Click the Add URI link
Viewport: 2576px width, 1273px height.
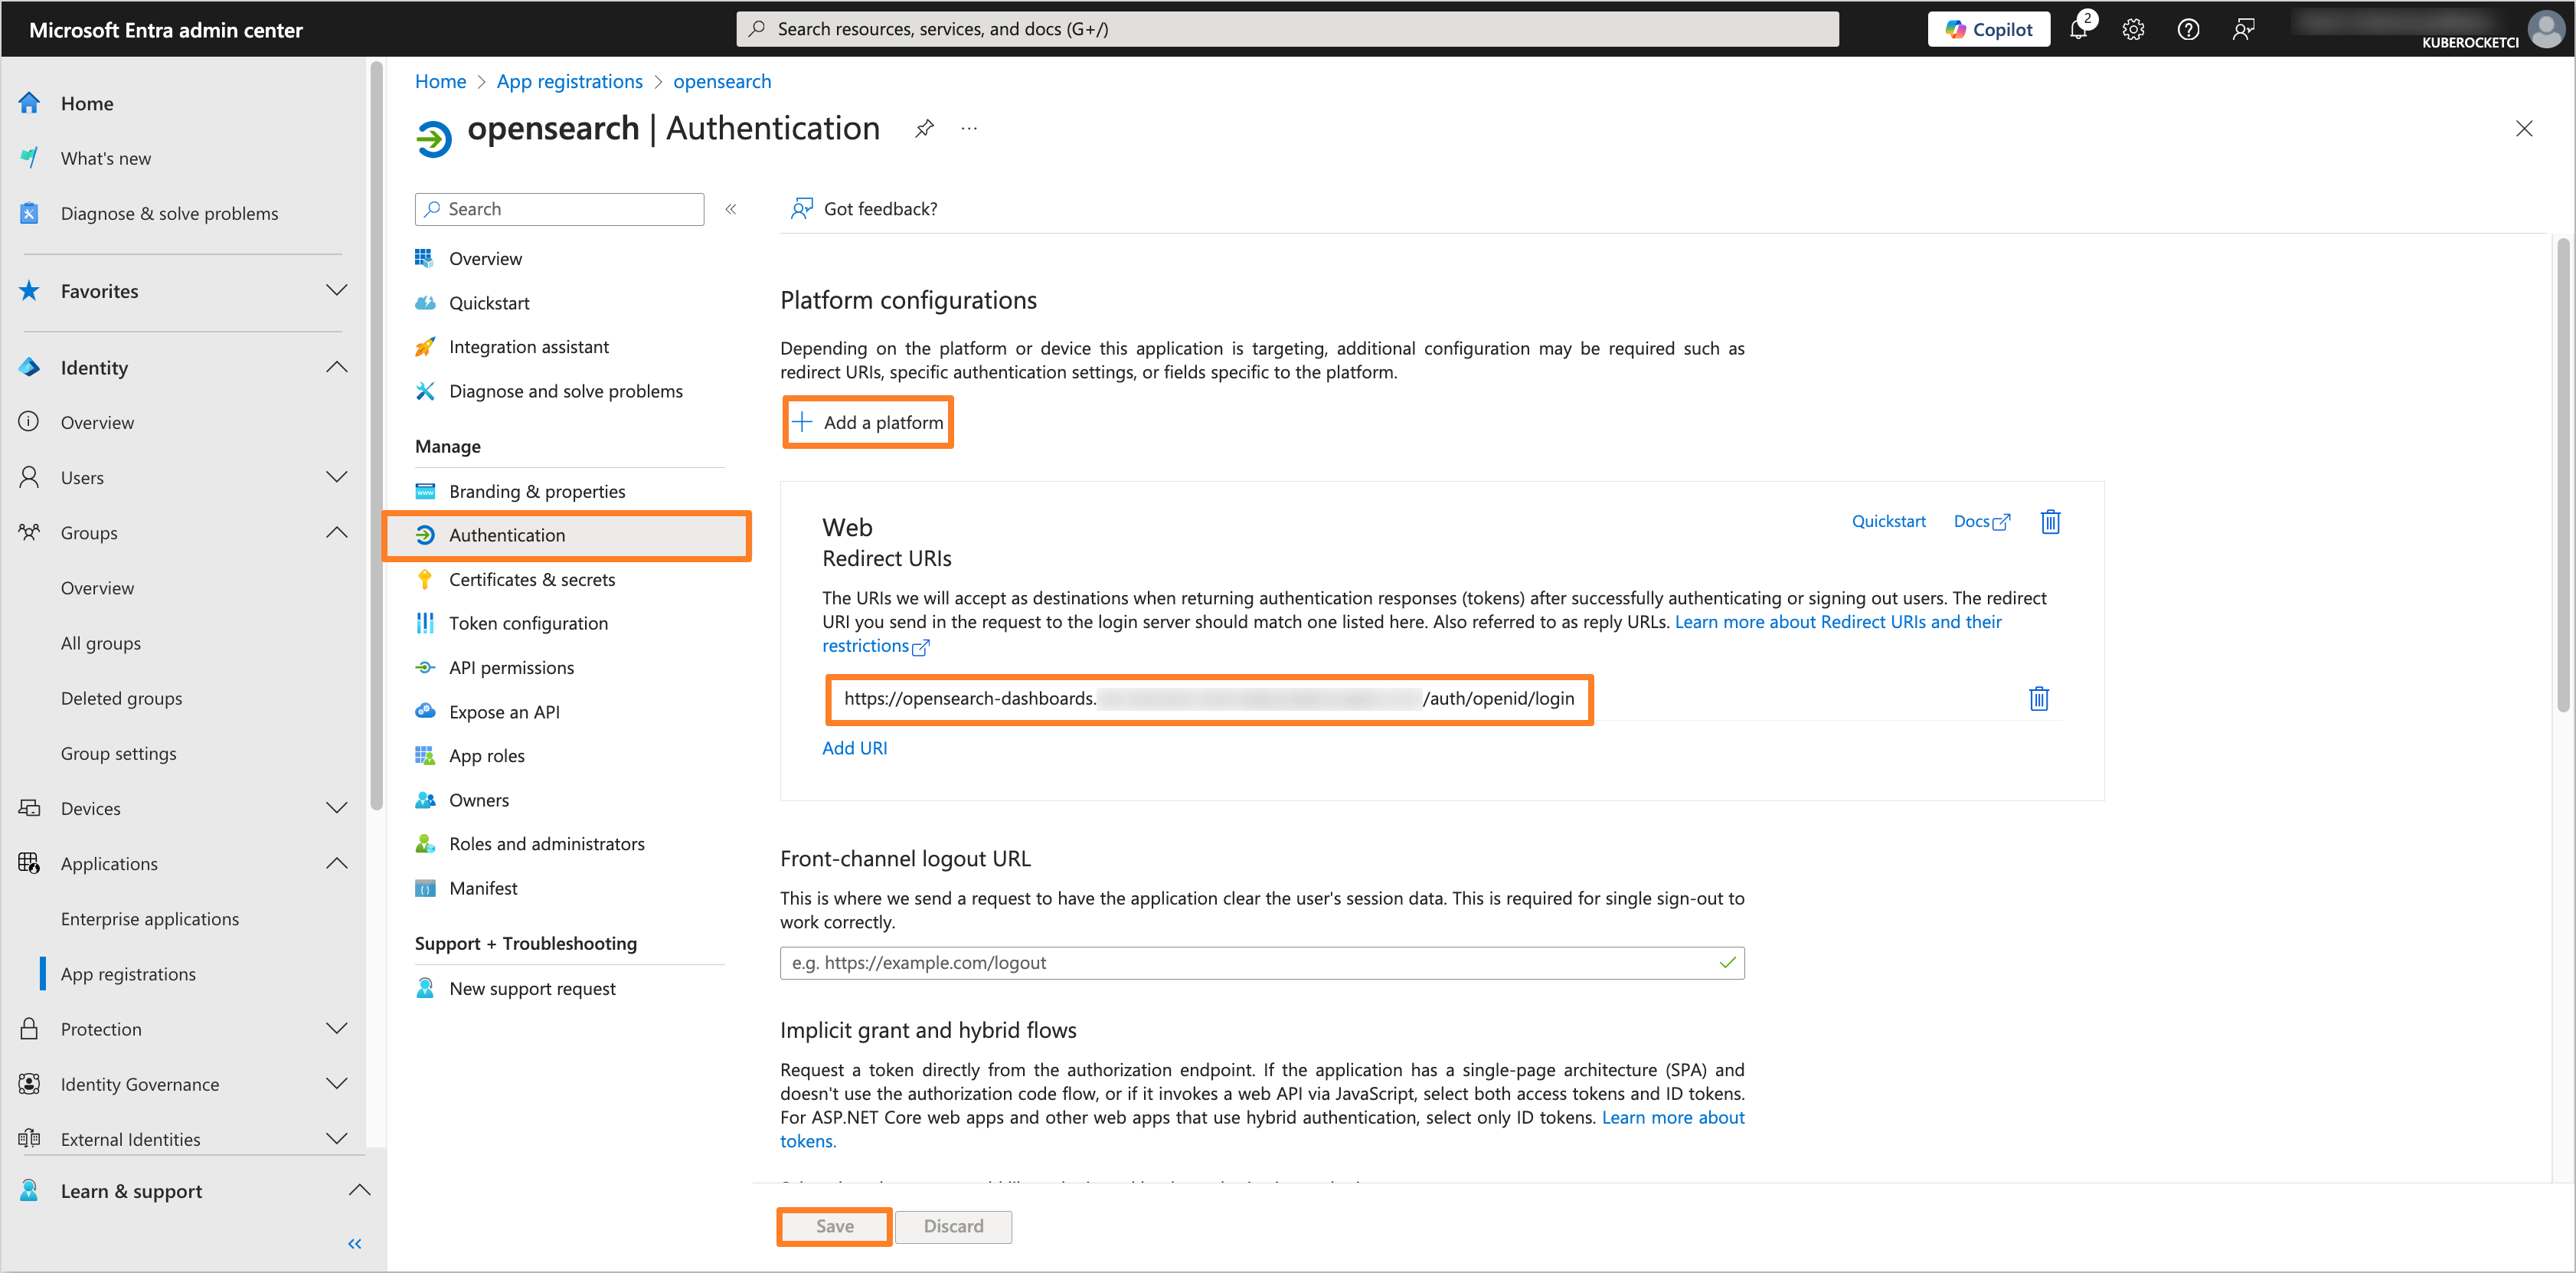[854, 748]
